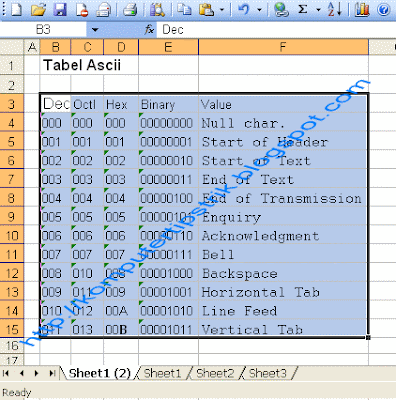The image size is (396, 400).
Task: Click the 'Horizontal Tab' cell
Action: [283, 292]
